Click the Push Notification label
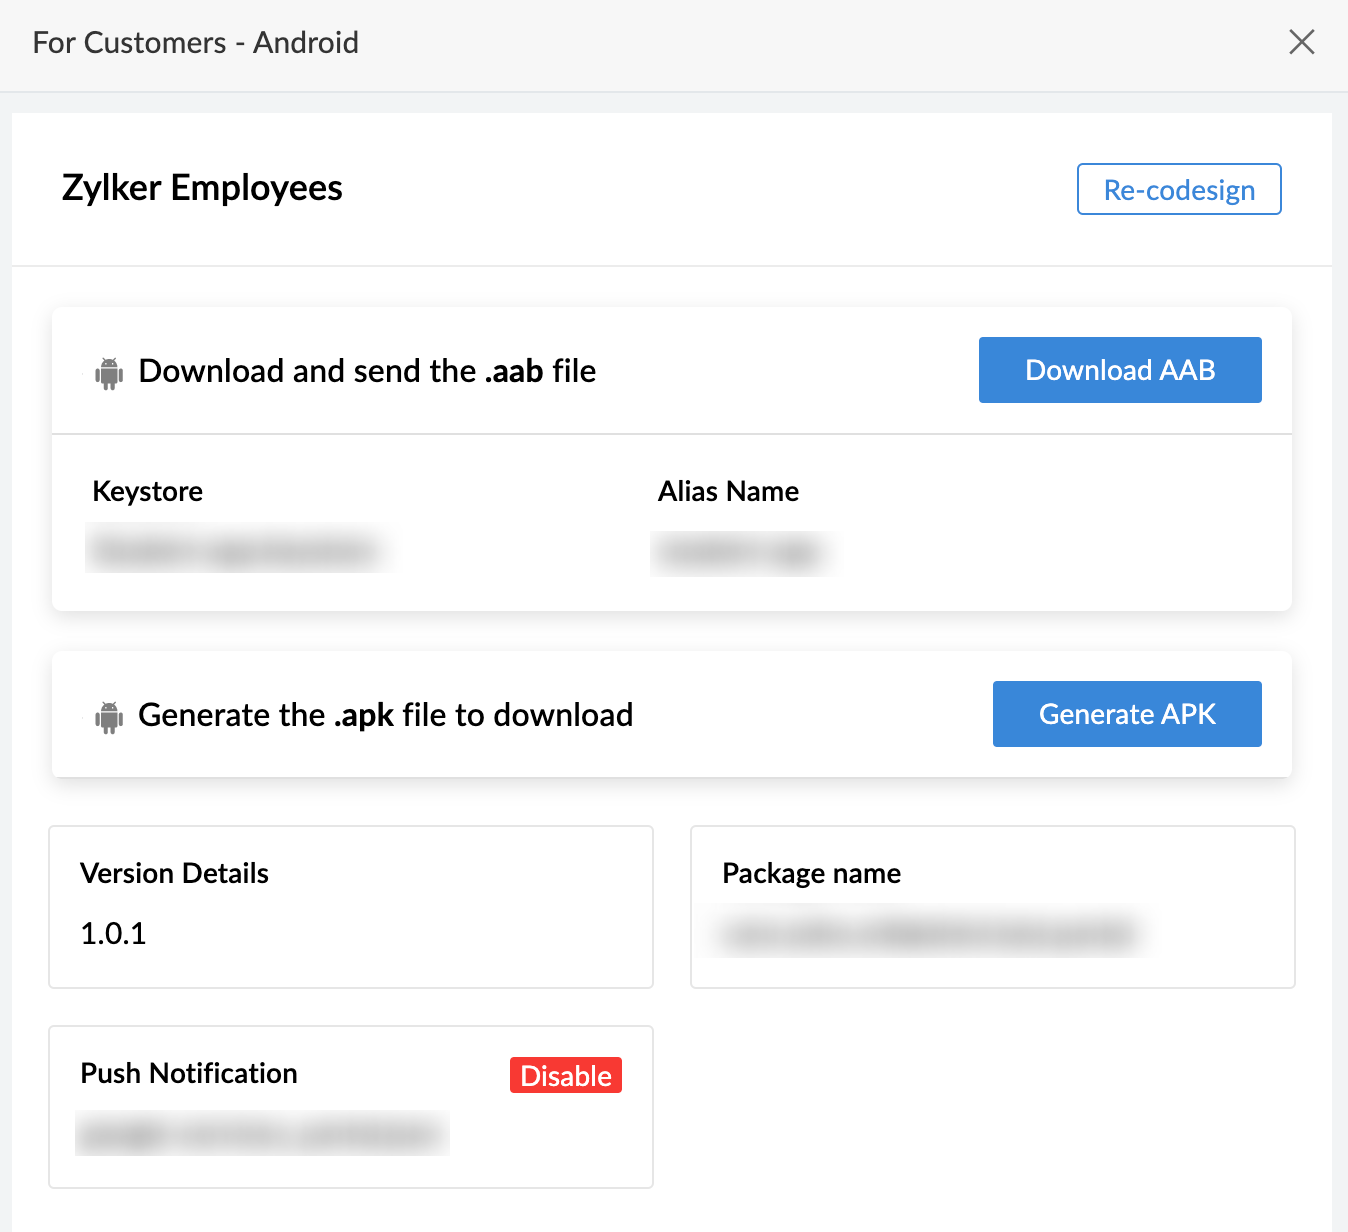Image resolution: width=1348 pixels, height=1232 pixels. 189,1073
